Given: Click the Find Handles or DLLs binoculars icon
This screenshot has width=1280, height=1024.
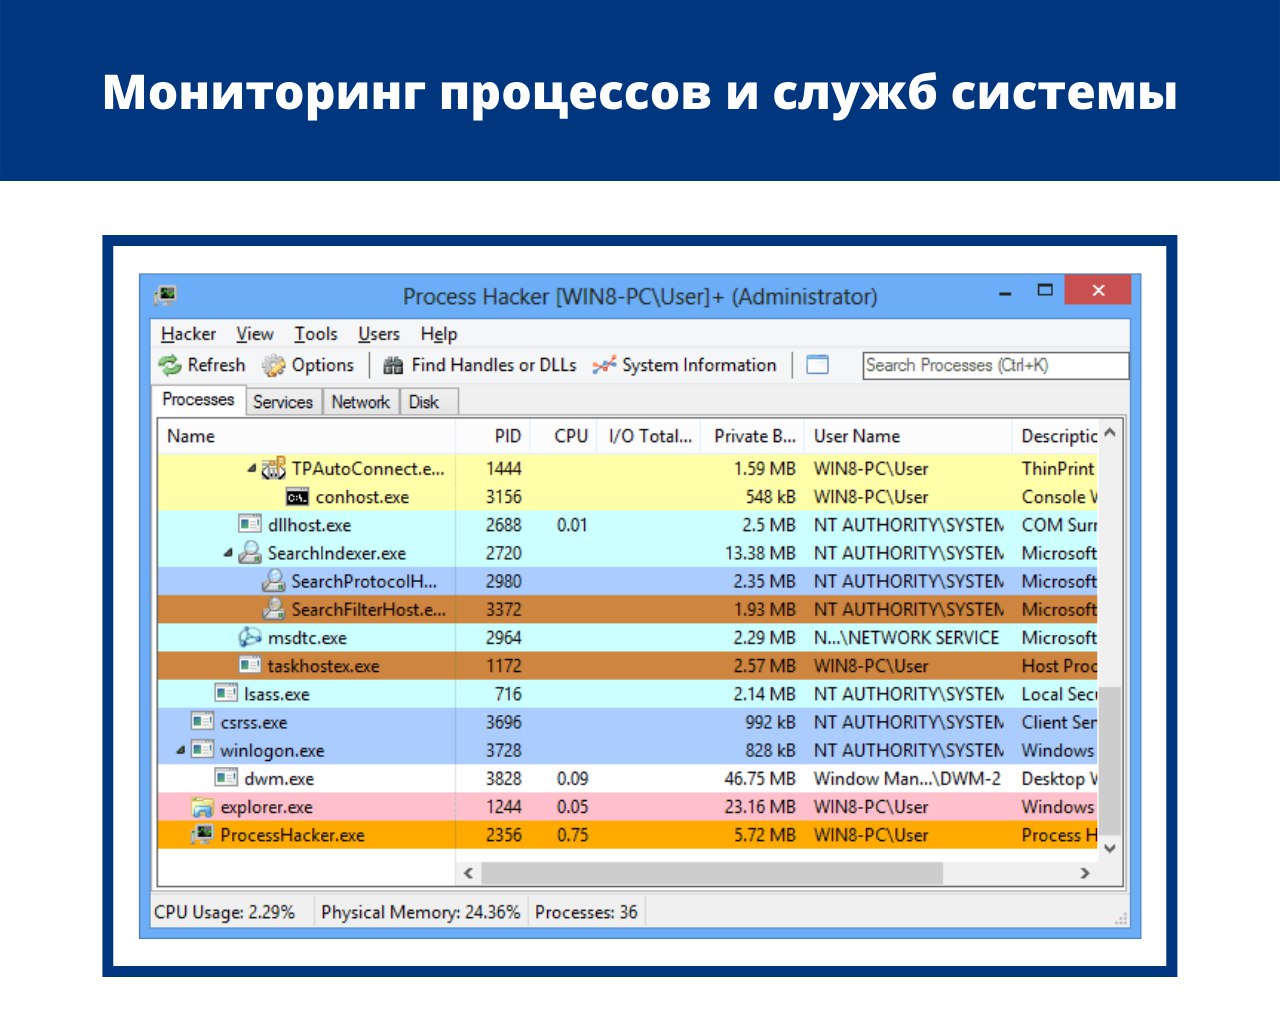Looking at the screenshot, I should (394, 366).
